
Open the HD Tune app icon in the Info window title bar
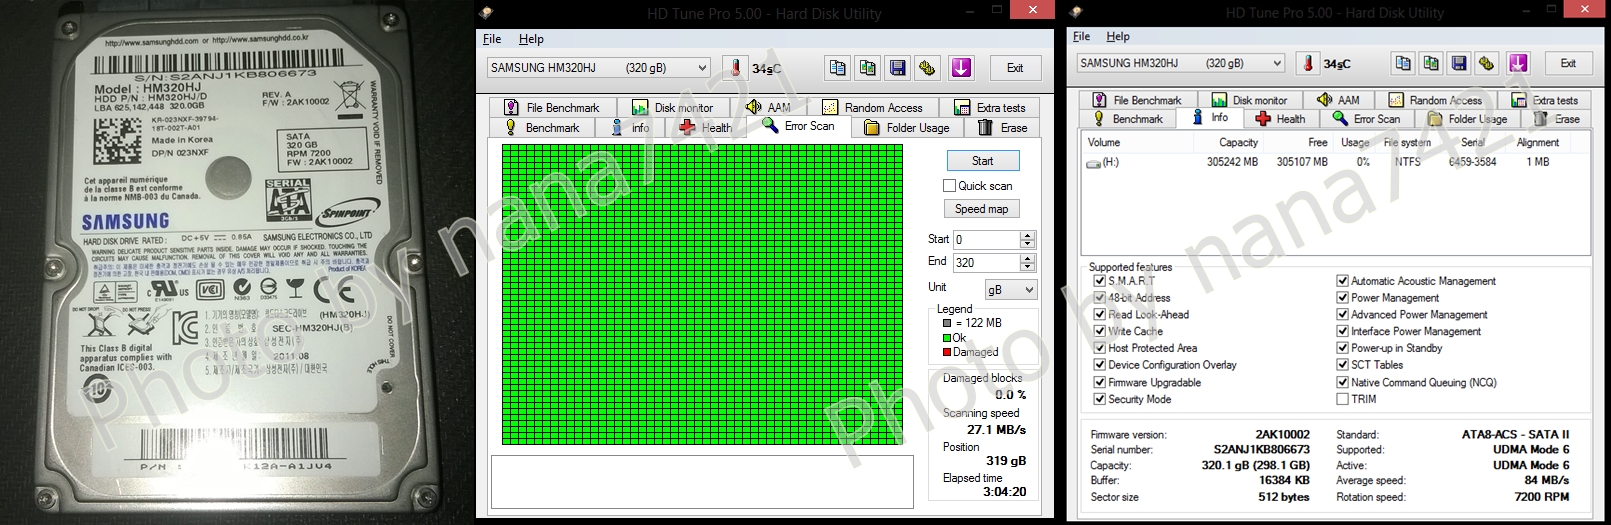[x=1076, y=13]
